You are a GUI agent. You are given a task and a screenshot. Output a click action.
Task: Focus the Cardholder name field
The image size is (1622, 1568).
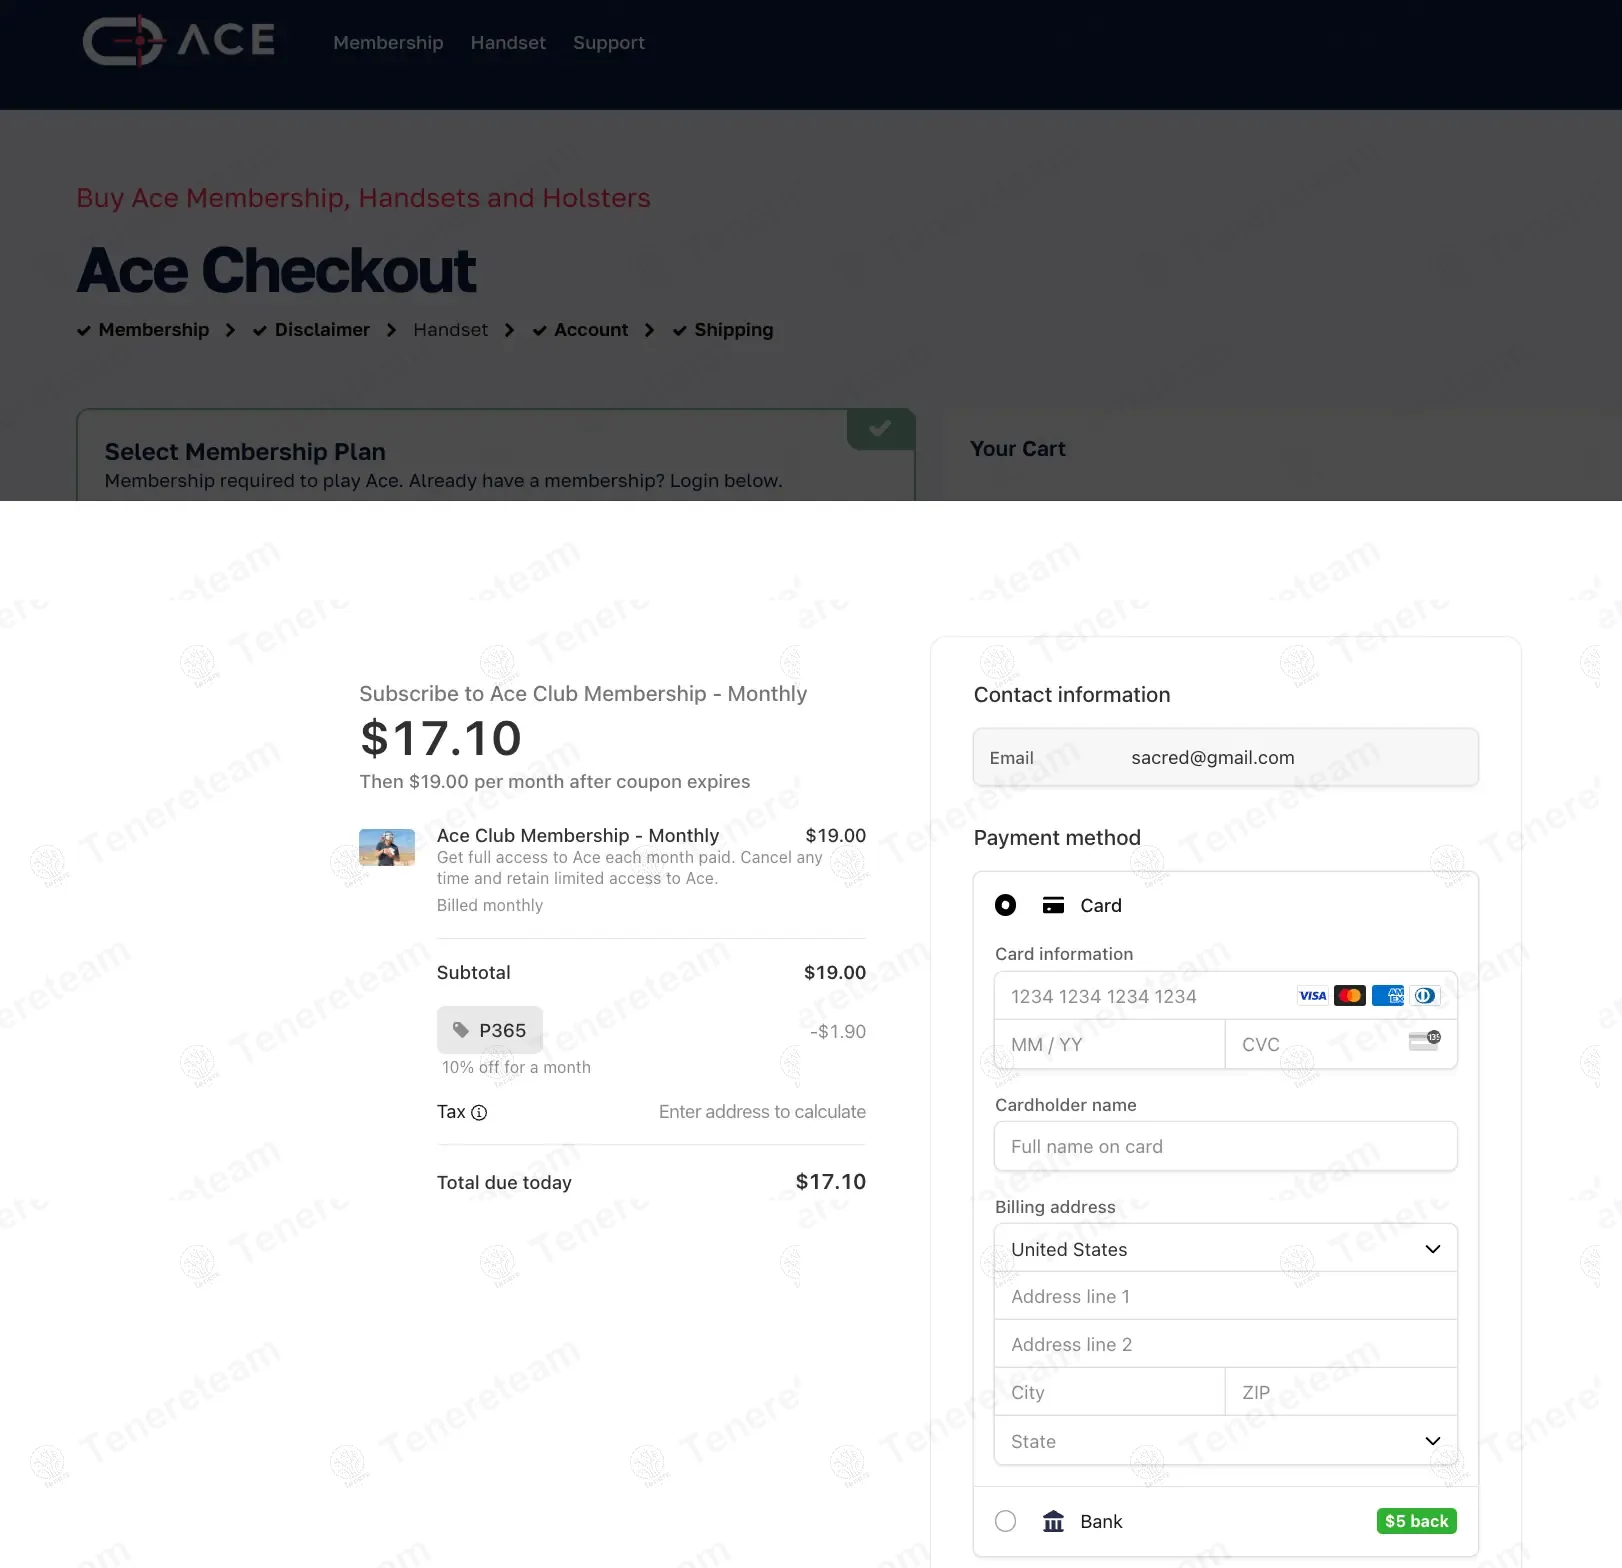point(1225,1147)
